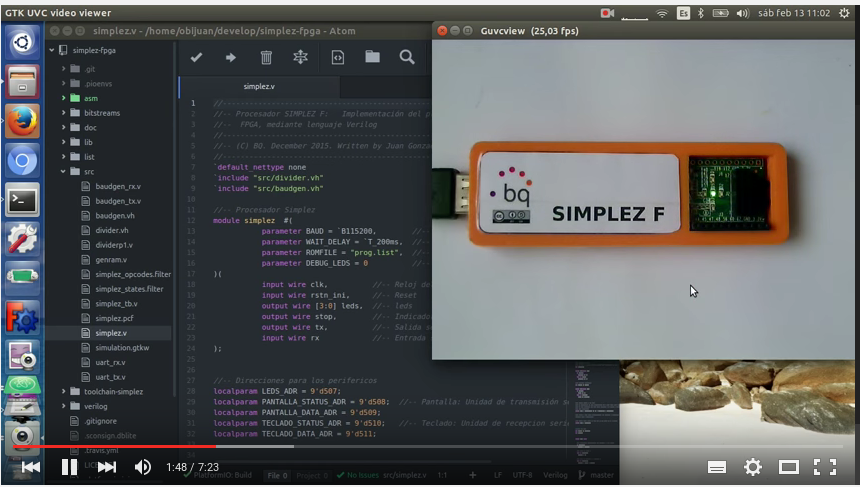Click the trash can clean icon
This screenshot has width=860, height=487.
click(266, 57)
